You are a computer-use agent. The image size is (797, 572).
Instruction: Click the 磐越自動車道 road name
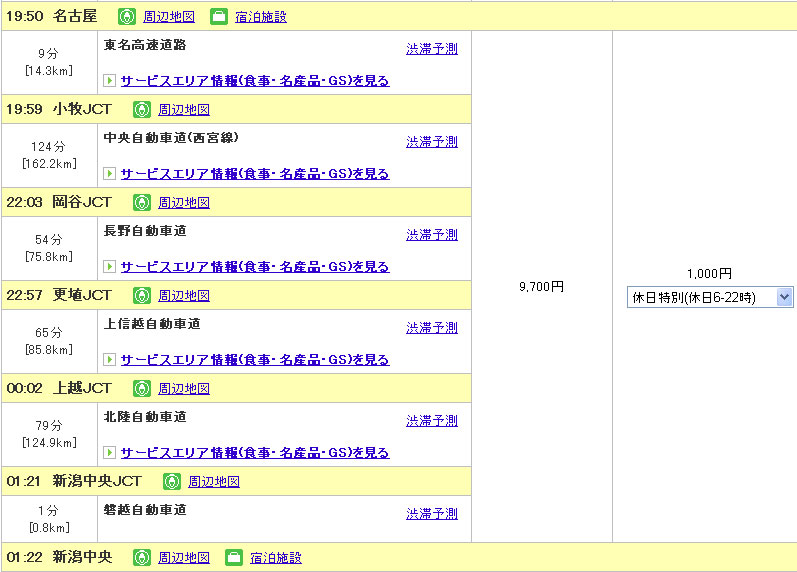click(145, 510)
